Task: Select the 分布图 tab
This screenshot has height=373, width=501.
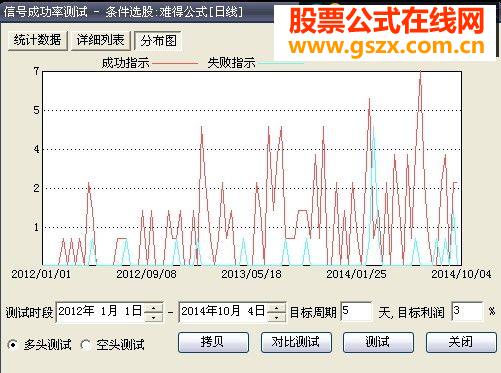Action: [158, 41]
